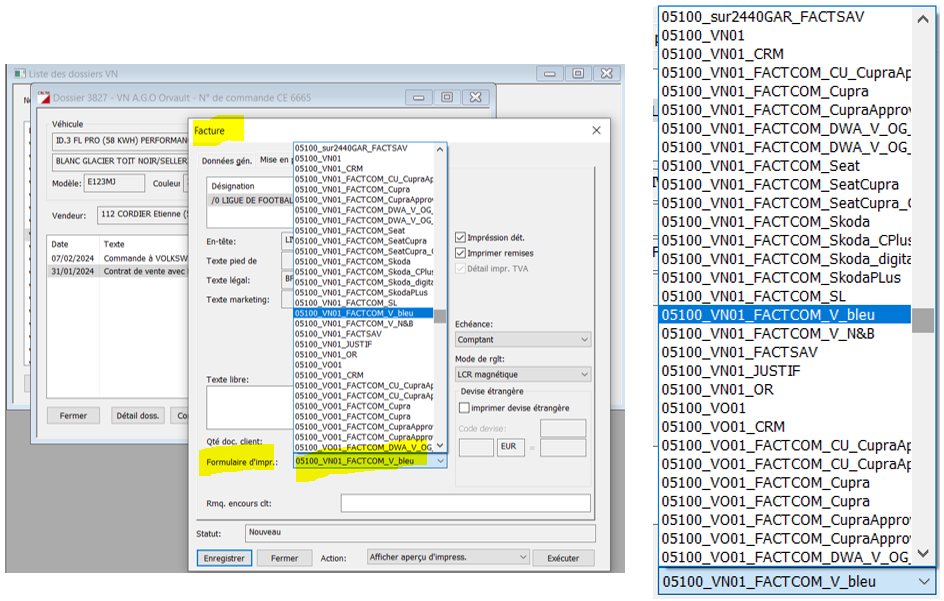Select 05100_VN01_FACTCOM_SeatCupra in the enlarged list
This screenshot has width=944, height=601.
[x=785, y=185]
